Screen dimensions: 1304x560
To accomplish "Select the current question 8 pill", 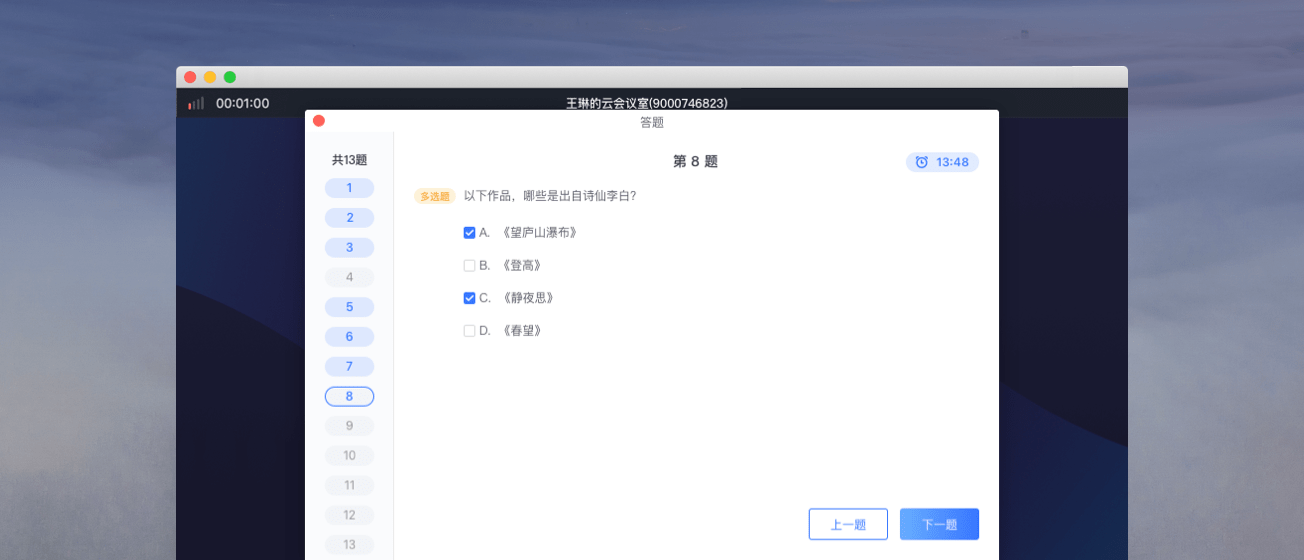I will point(349,397).
